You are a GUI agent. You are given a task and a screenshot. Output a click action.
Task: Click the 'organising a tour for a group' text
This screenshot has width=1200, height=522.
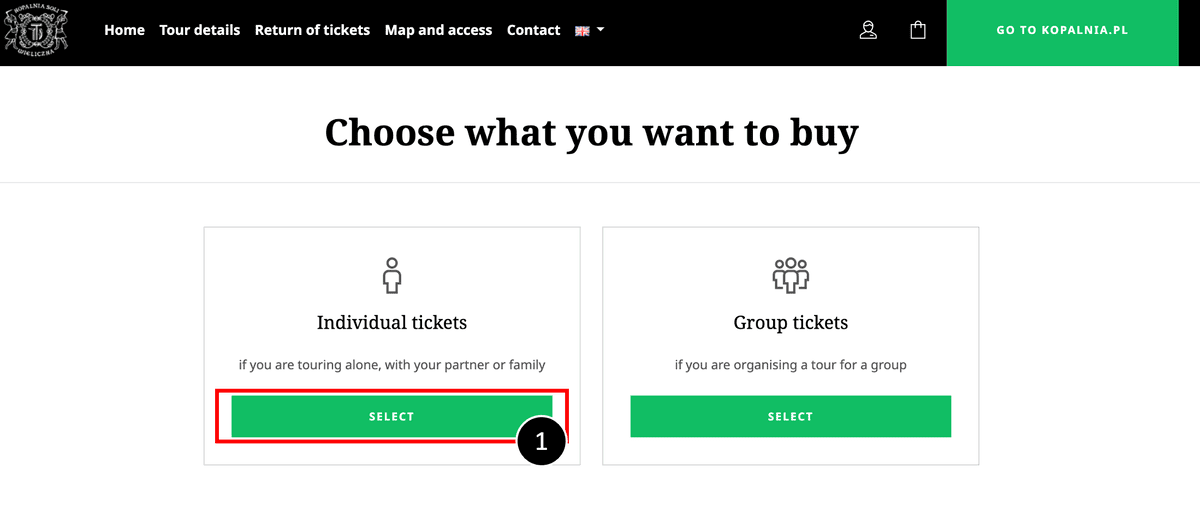click(812, 365)
